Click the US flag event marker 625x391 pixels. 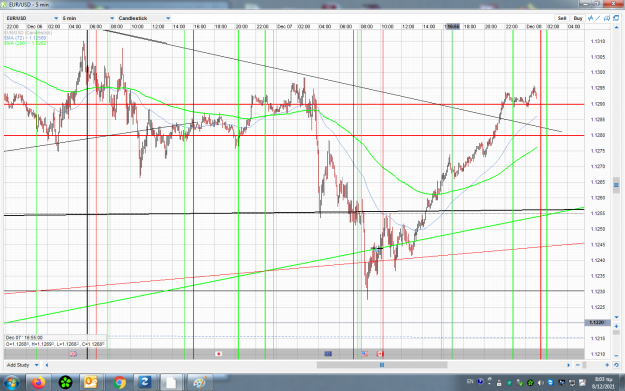(365, 354)
